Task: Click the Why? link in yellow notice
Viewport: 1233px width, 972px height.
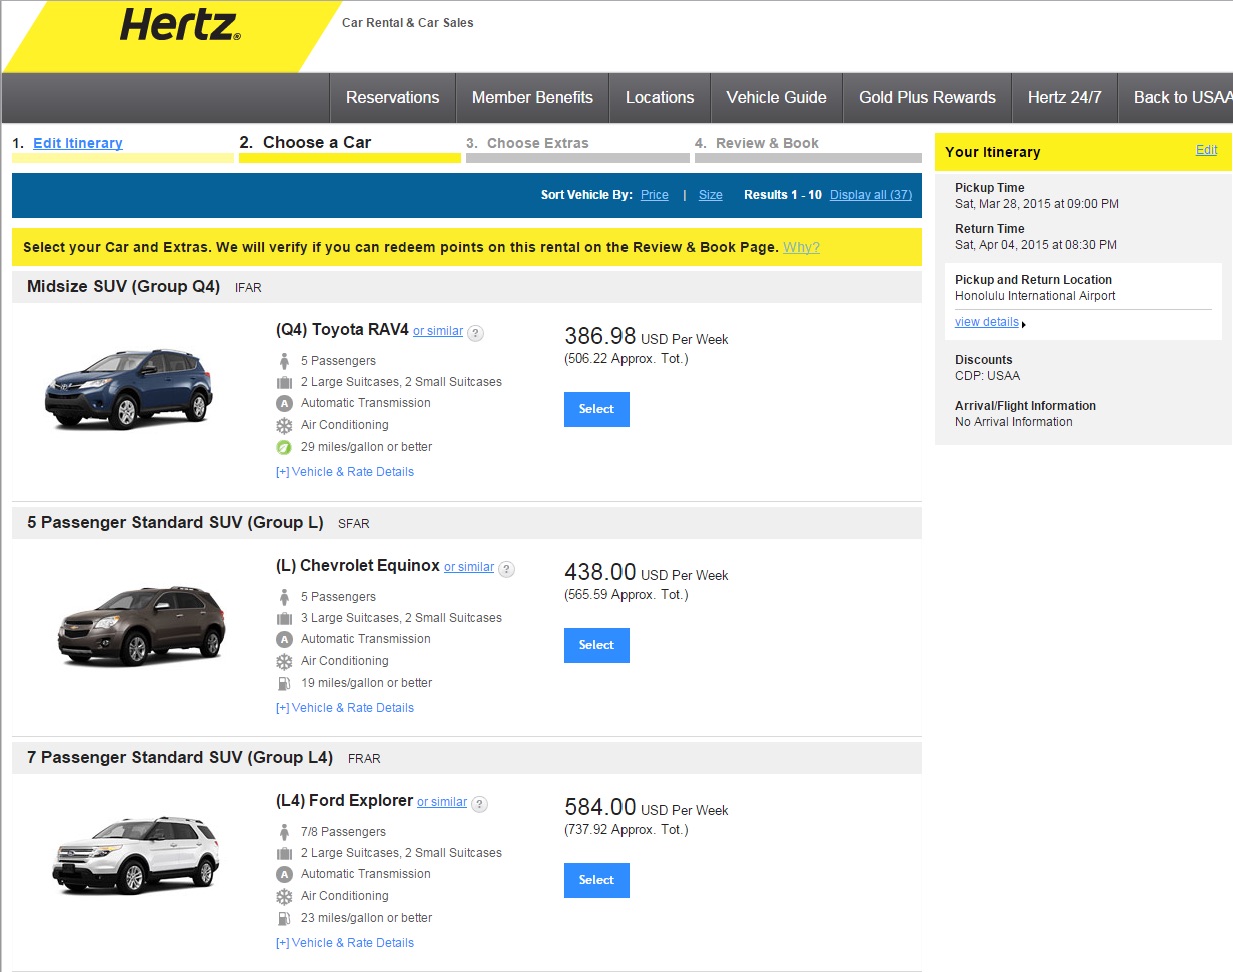Action: coord(801,248)
